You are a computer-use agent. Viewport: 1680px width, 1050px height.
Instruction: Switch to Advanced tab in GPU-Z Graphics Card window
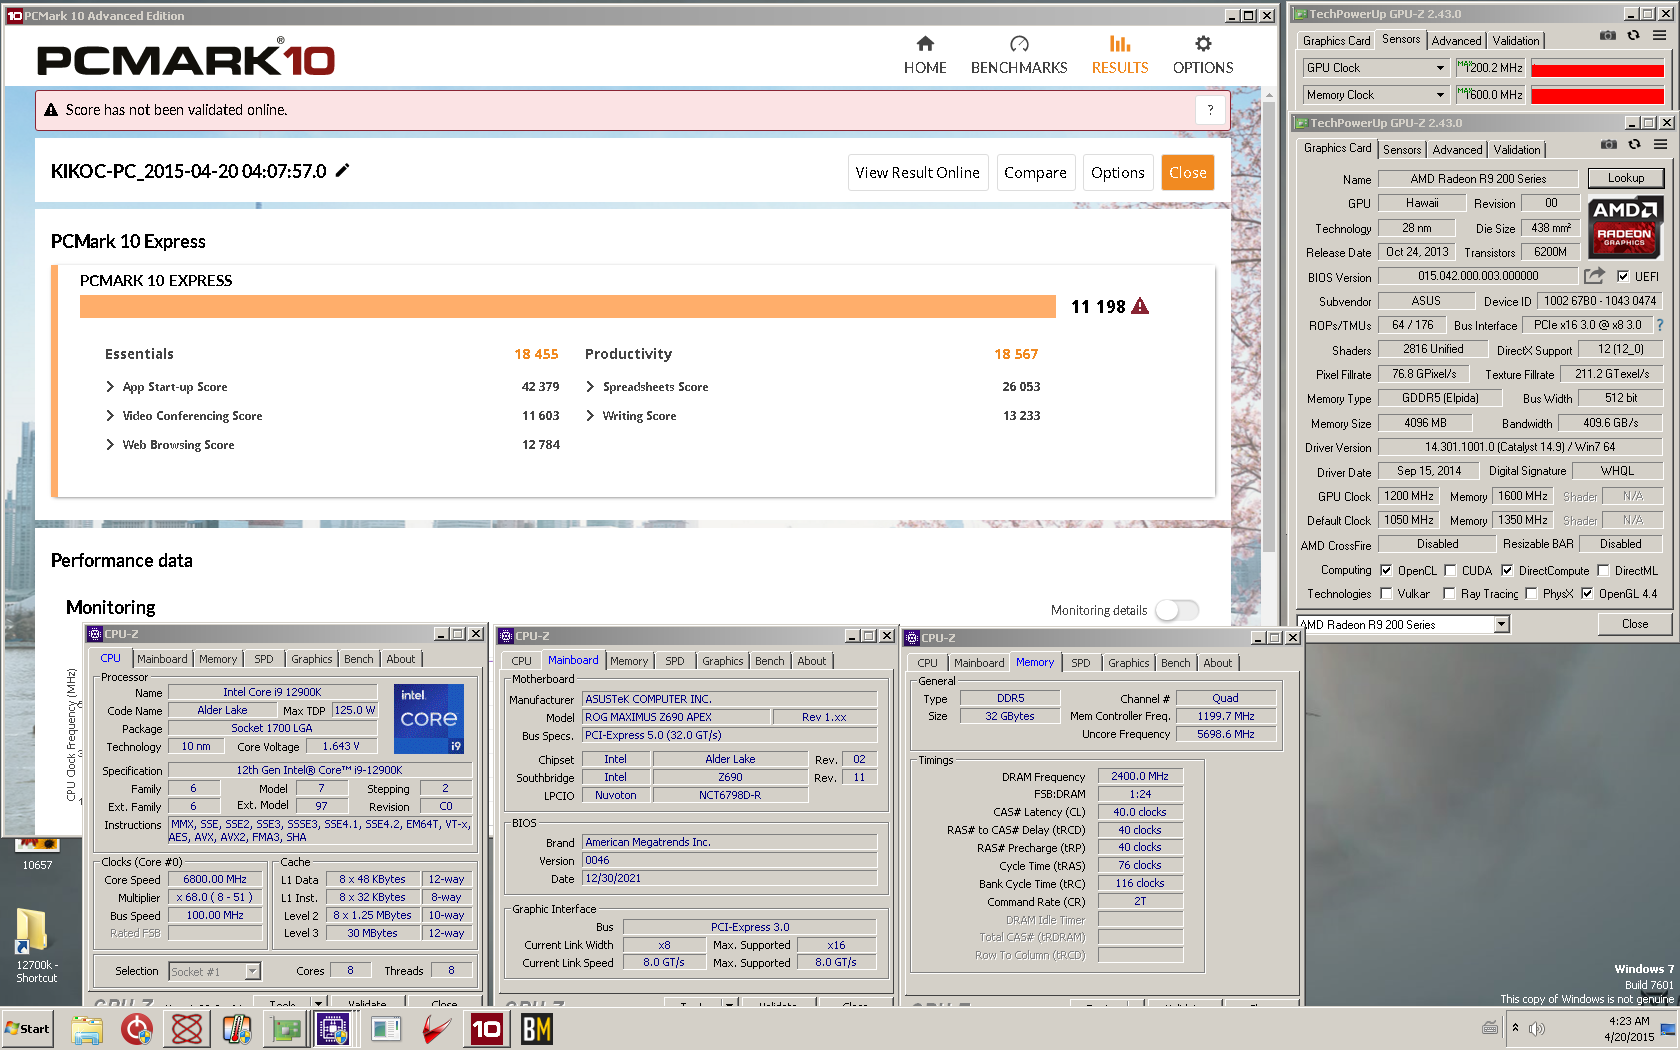pyautogui.click(x=1457, y=150)
